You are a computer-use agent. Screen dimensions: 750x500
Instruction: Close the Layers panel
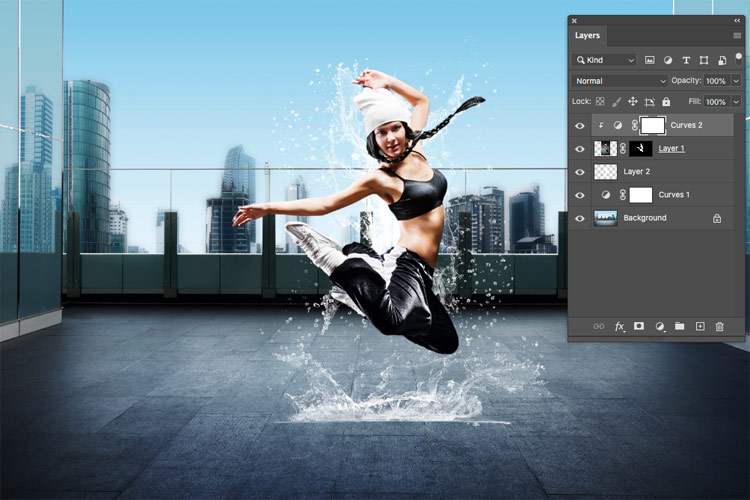point(574,21)
